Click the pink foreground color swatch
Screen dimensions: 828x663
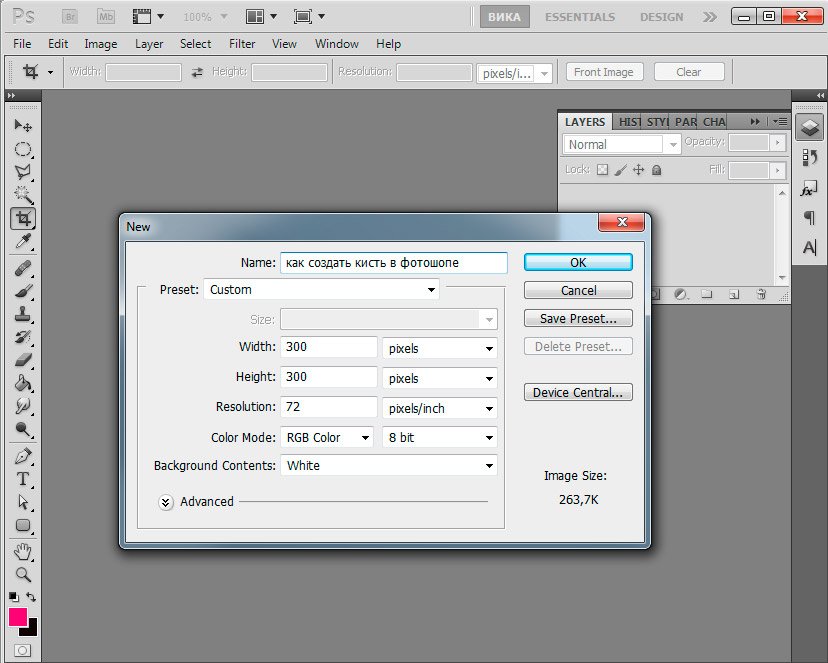coord(17,616)
